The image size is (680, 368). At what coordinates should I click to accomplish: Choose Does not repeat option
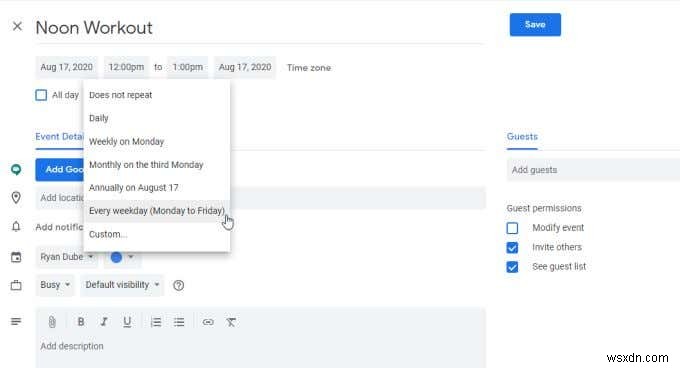[157, 95]
